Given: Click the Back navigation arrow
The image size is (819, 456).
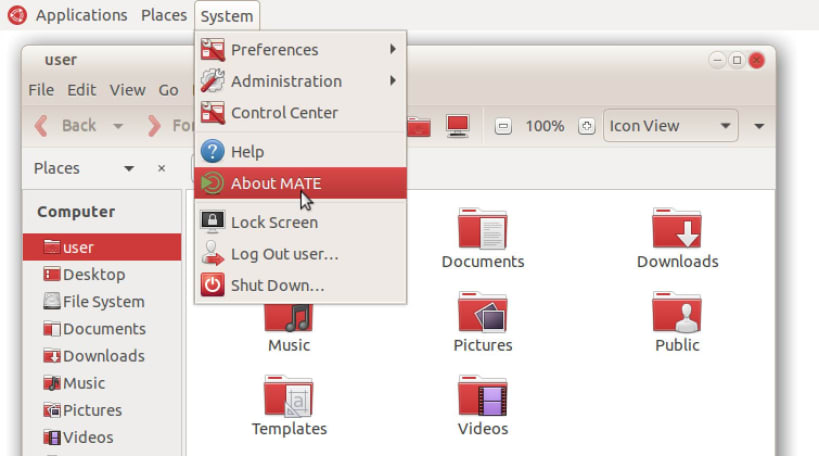Looking at the screenshot, I should 41,126.
